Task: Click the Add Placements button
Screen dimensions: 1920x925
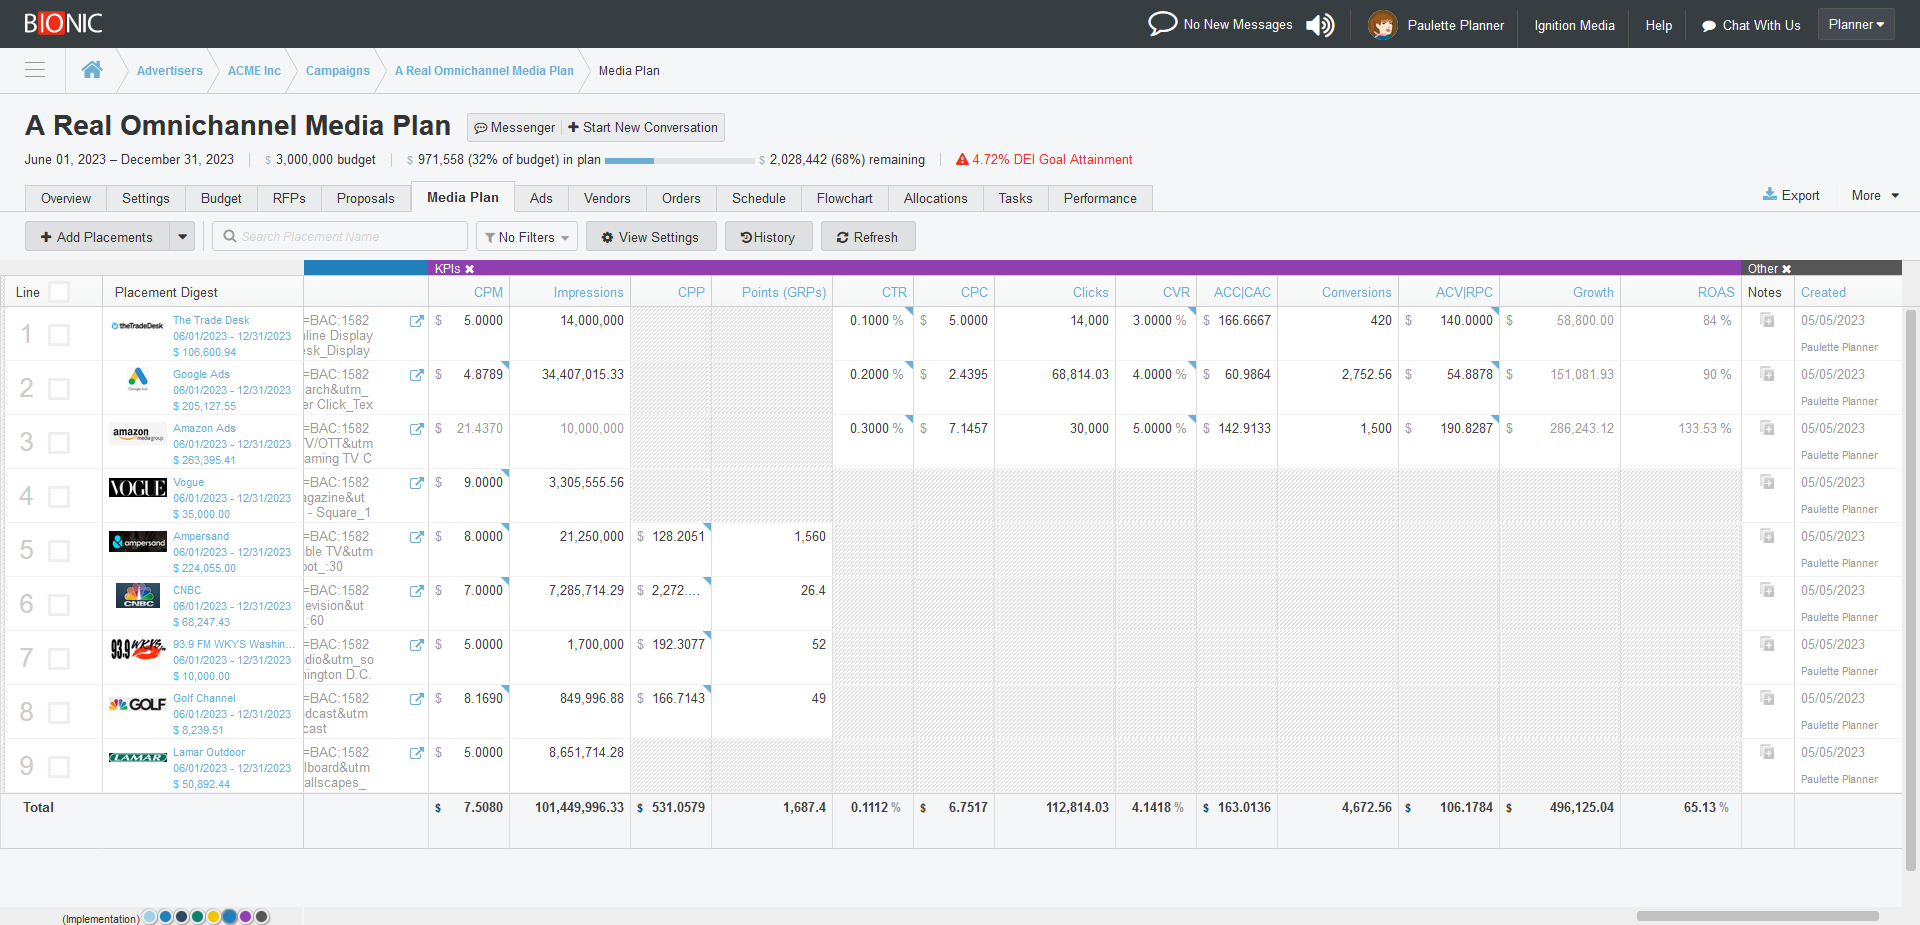Action: pyautogui.click(x=97, y=237)
